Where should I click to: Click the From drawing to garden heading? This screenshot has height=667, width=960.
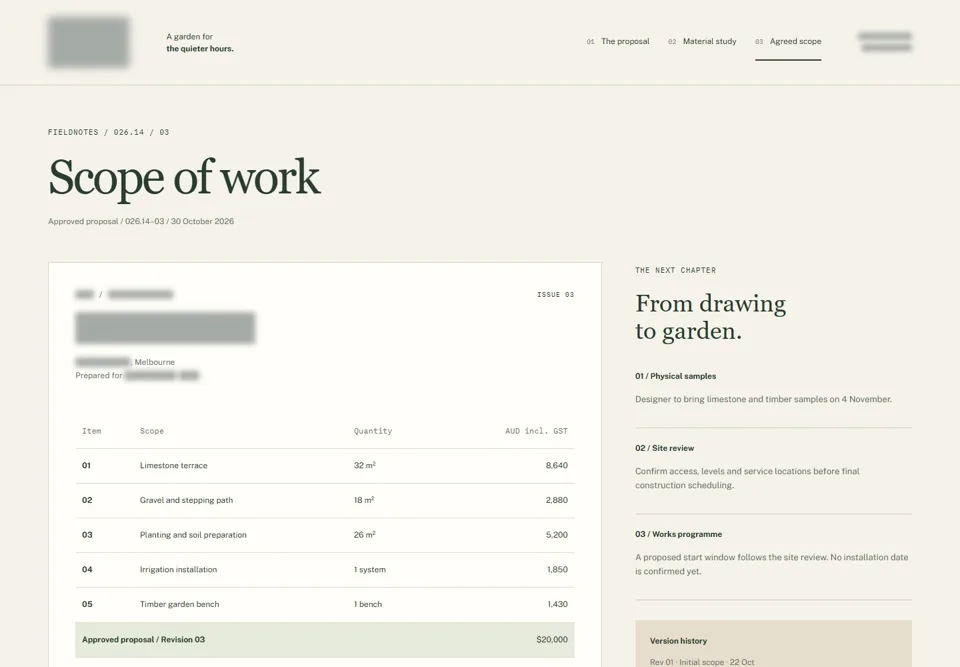tap(710, 317)
